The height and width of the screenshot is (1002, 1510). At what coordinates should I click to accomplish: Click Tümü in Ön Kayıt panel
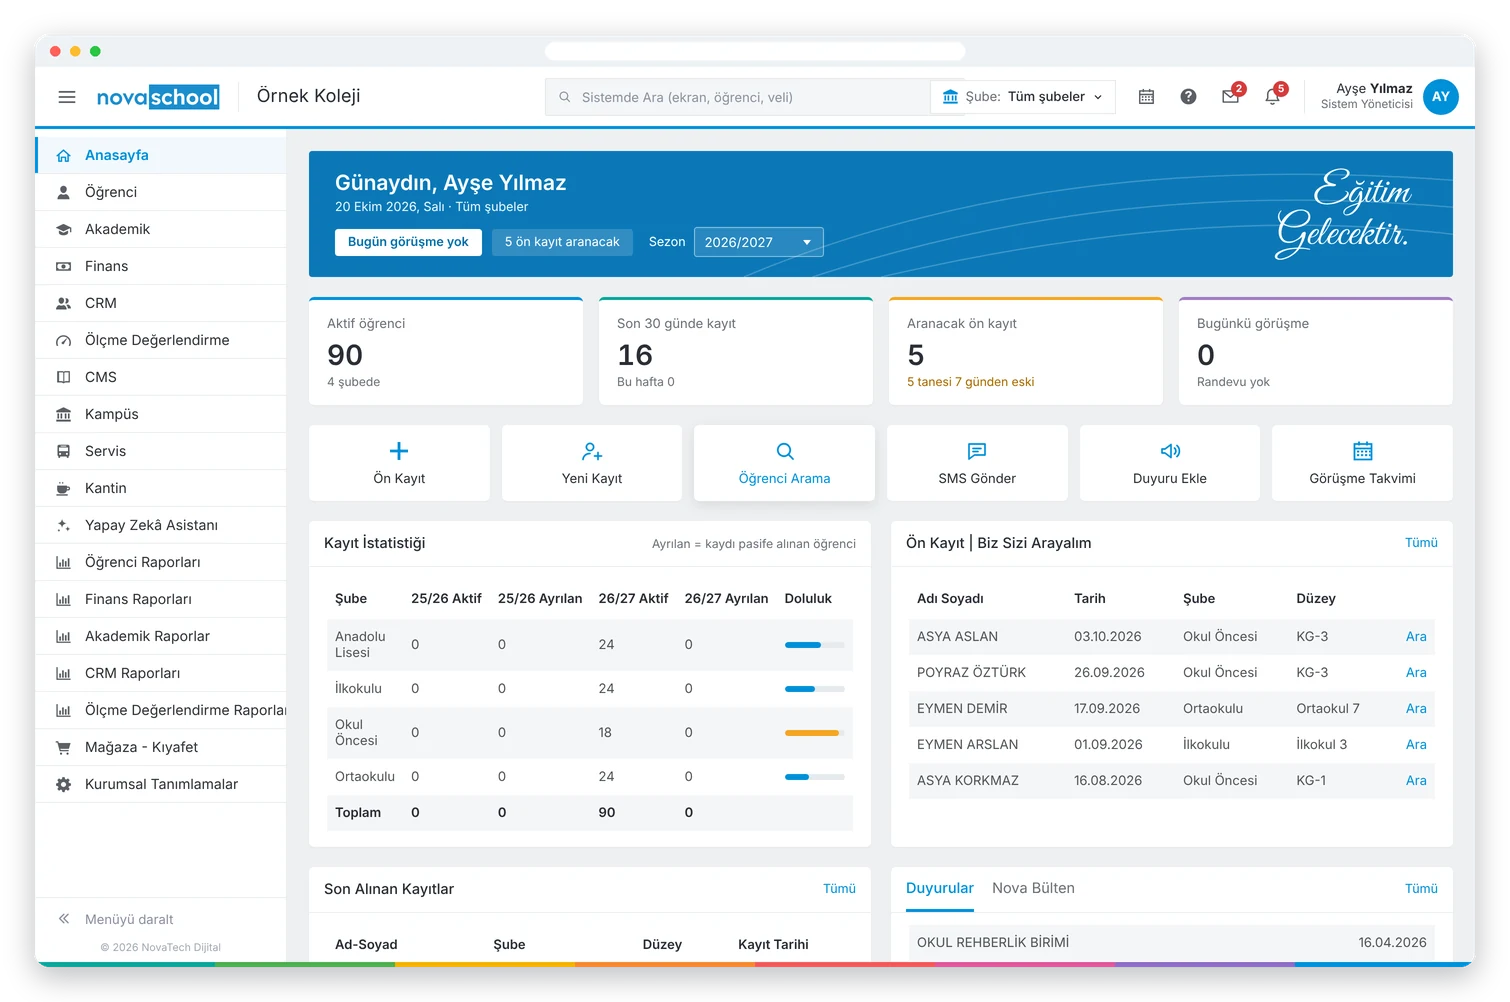[x=1421, y=543]
